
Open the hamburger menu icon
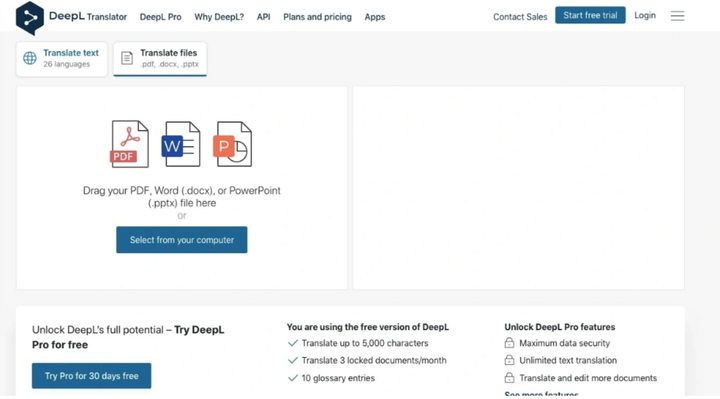click(677, 16)
